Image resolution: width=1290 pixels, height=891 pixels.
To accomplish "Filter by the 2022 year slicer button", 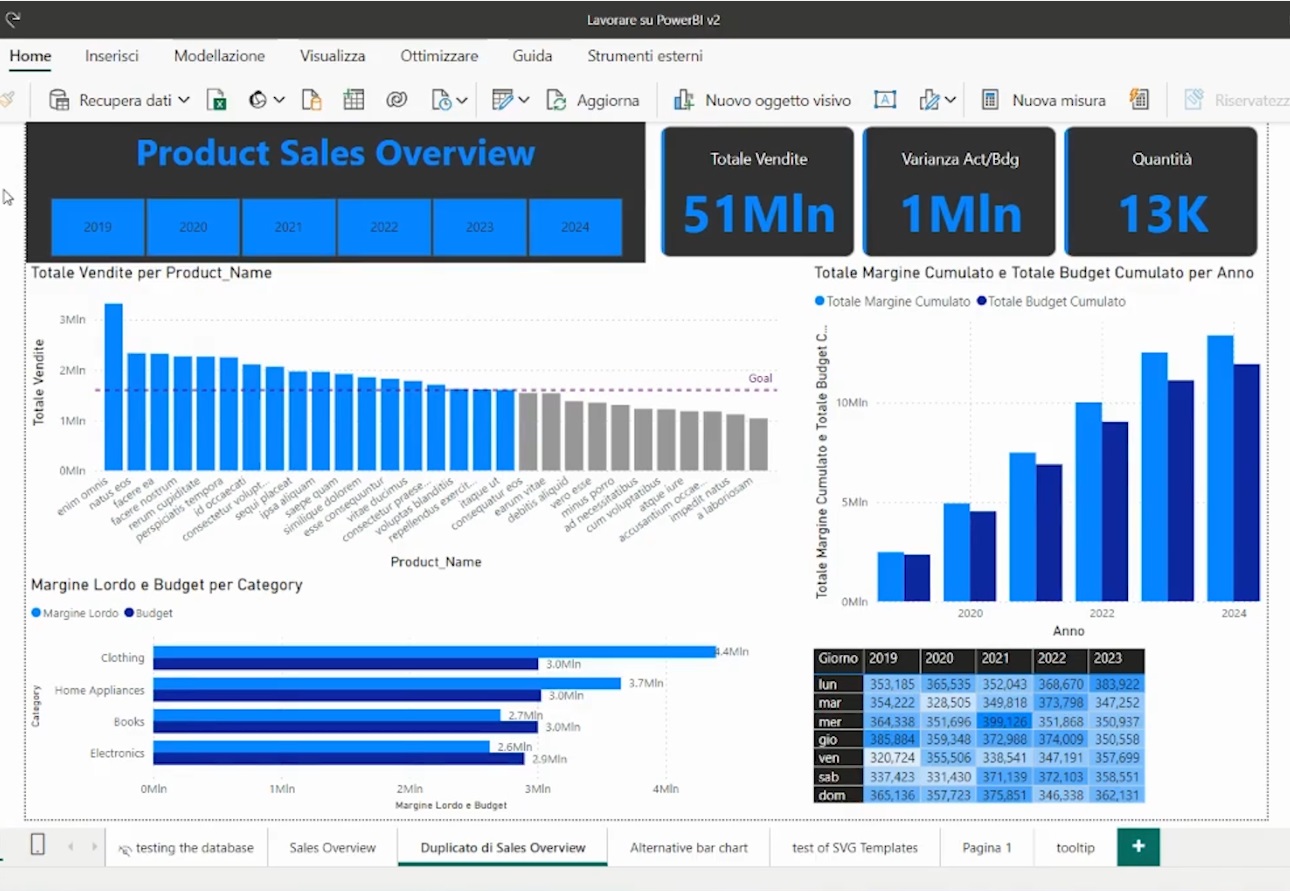I will 384,227.
